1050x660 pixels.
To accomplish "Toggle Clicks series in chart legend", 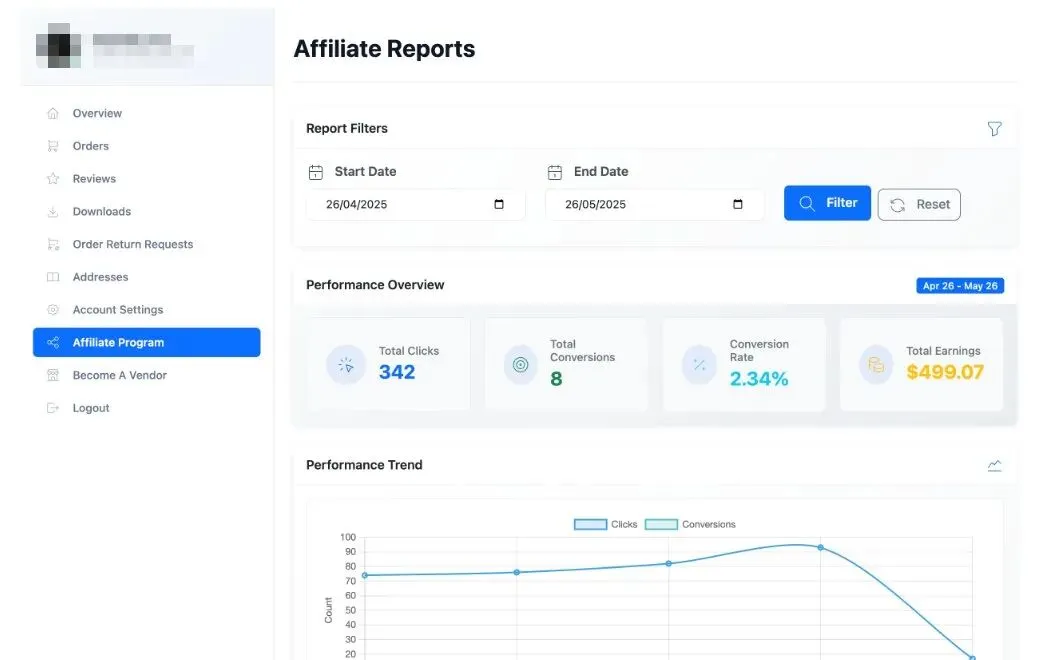I will (605, 524).
